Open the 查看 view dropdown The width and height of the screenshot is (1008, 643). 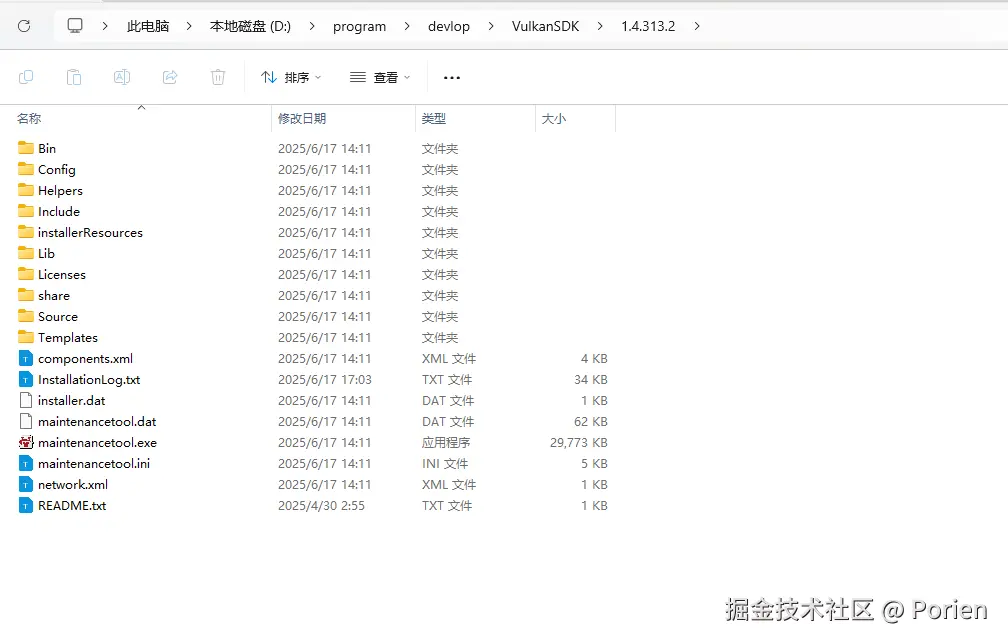pyautogui.click(x=380, y=77)
